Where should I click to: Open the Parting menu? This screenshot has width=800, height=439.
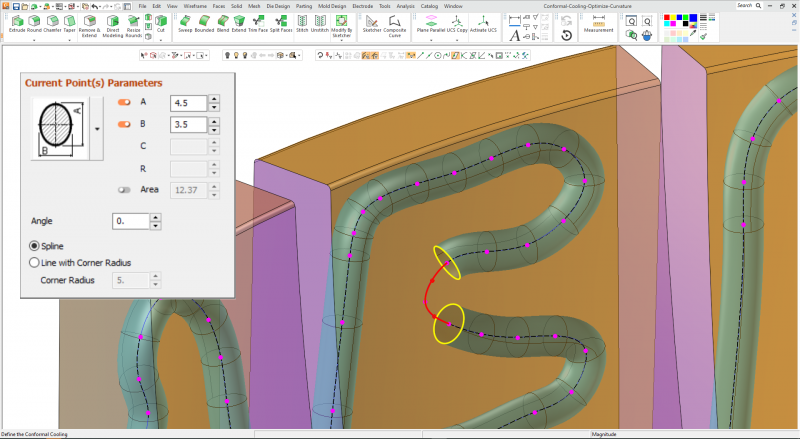[x=304, y=6]
